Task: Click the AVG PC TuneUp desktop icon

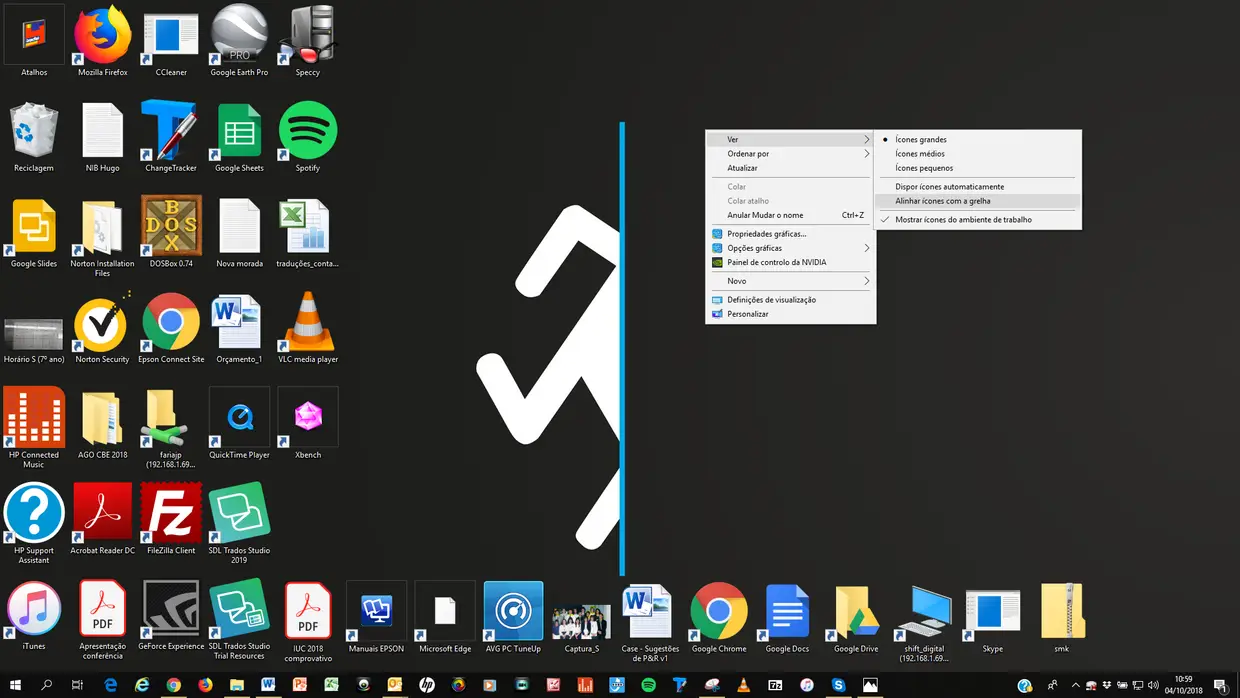Action: pos(513,617)
